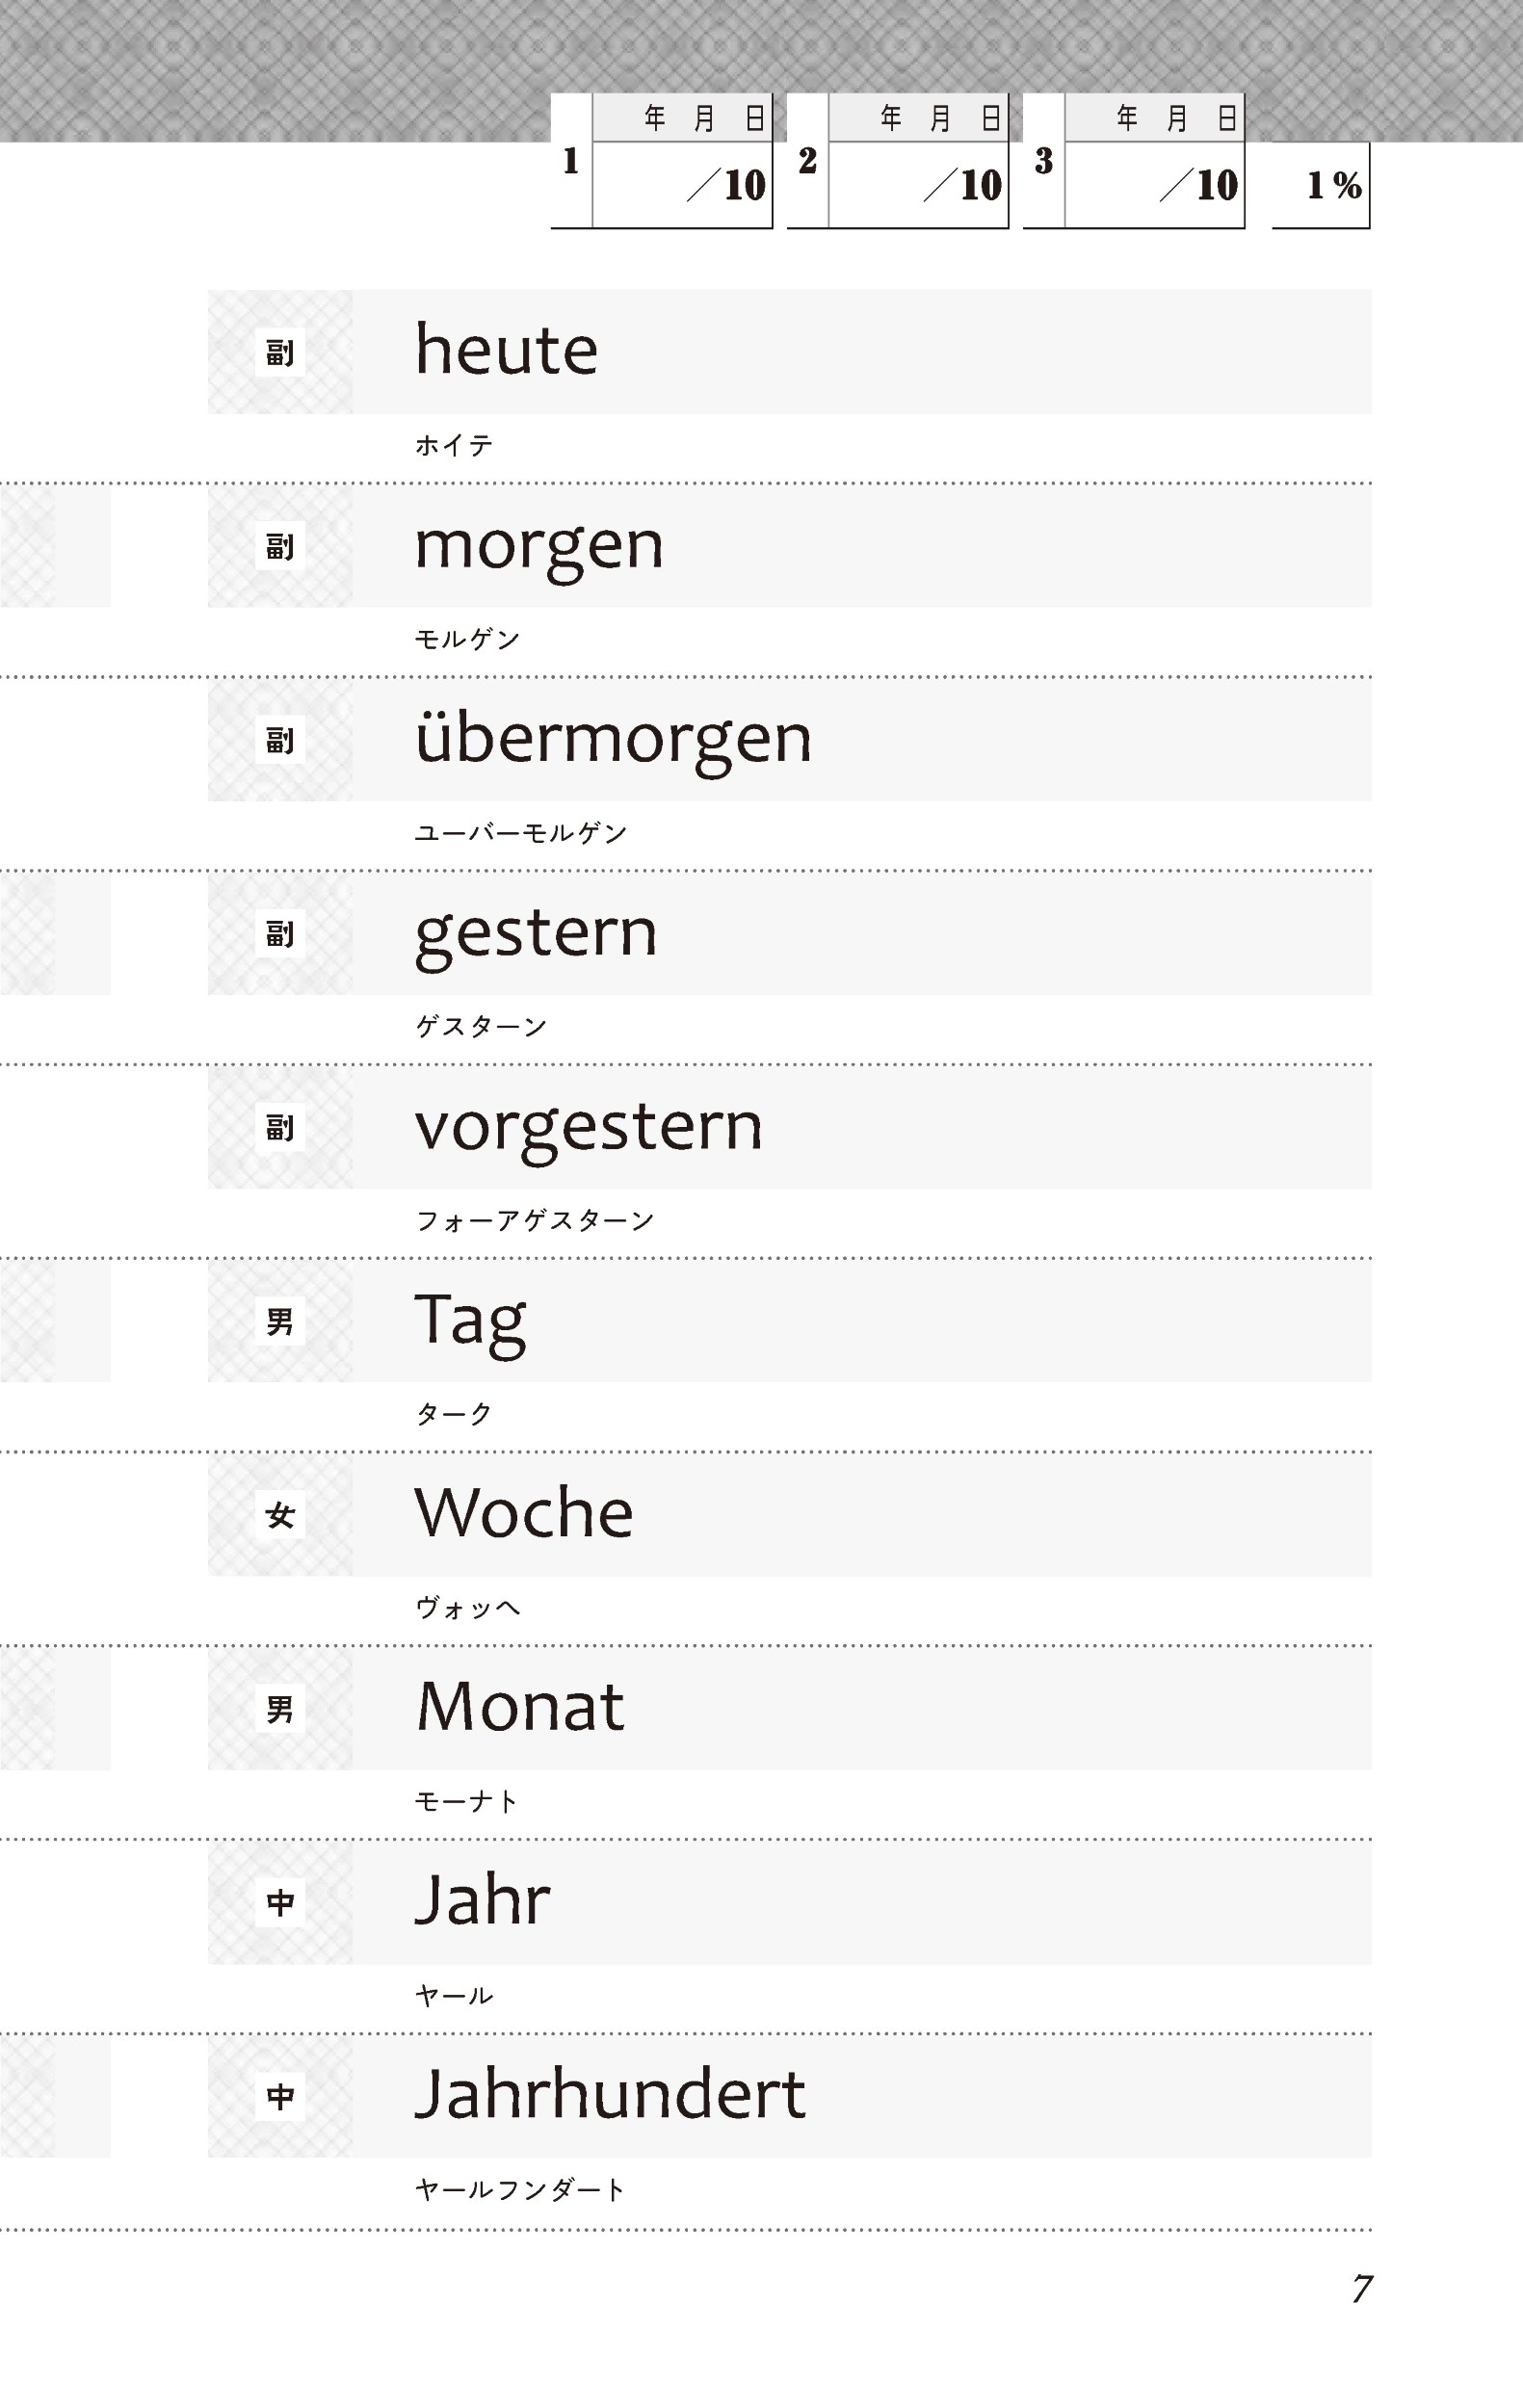This screenshot has width=1523, height=2408.
Task: Click the first attempt score box
Action: point(682,185)
